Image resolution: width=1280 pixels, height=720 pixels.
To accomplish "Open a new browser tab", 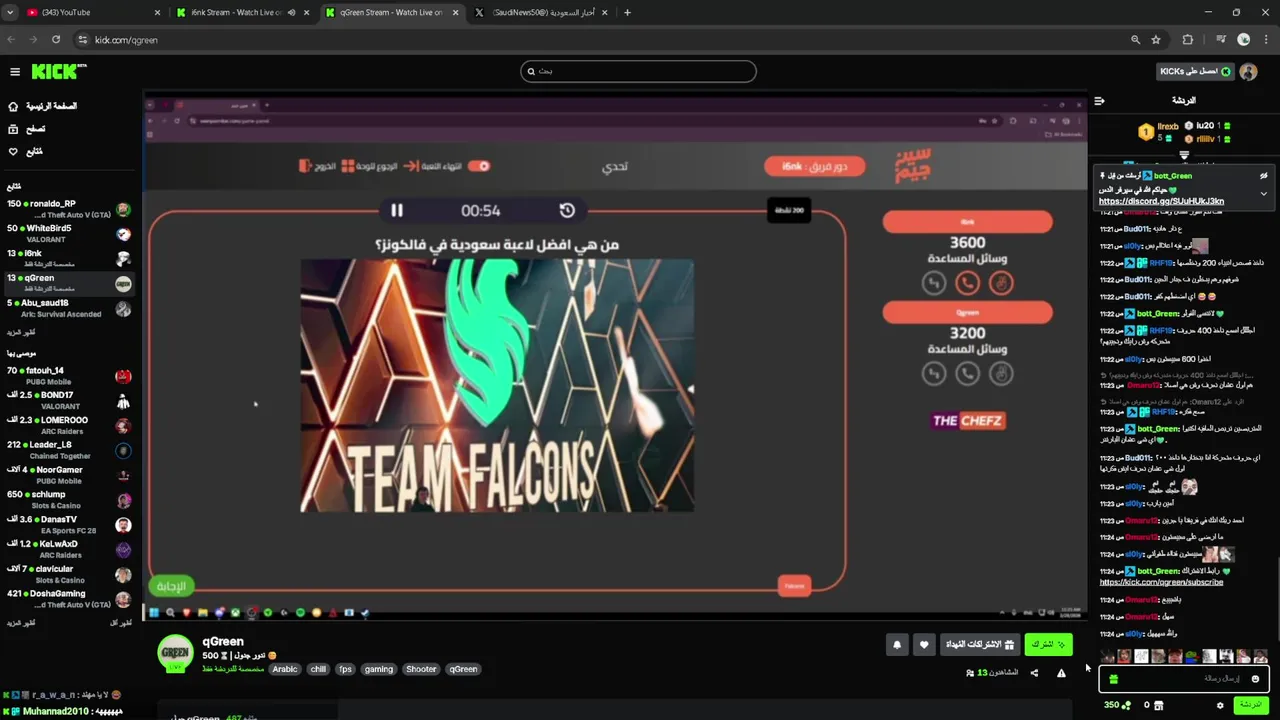I will coord(627,13).
